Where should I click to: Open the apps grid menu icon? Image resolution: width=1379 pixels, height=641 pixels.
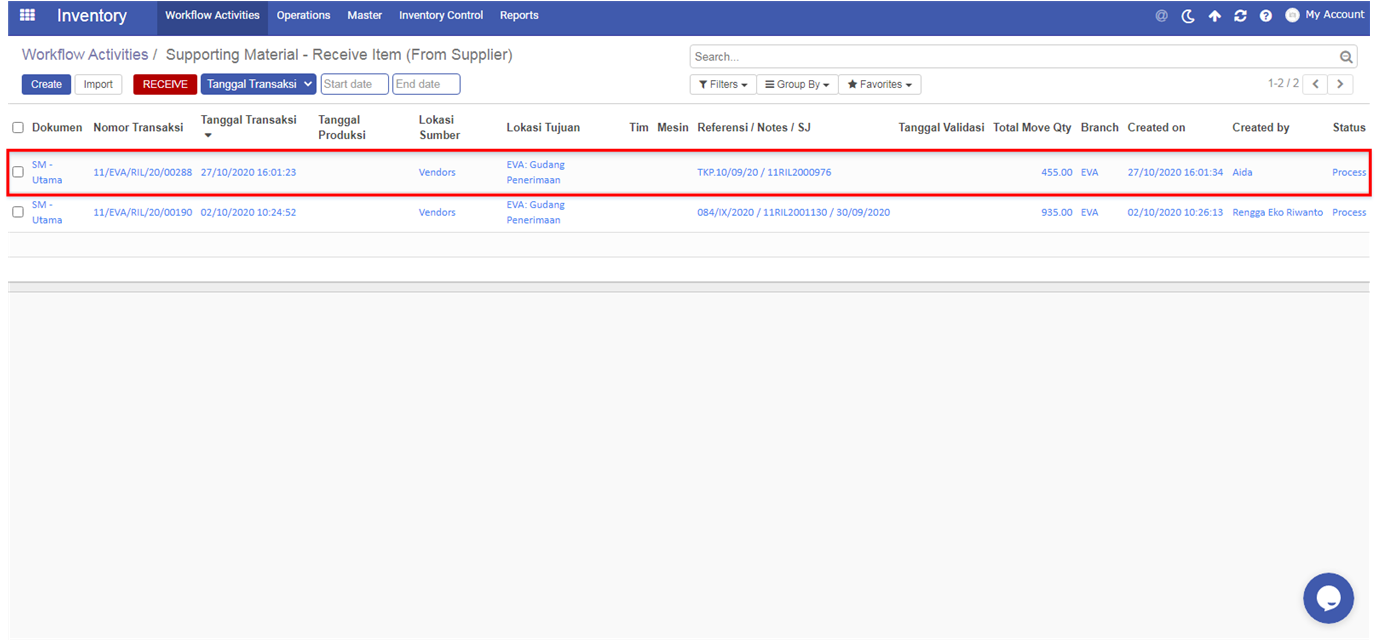click(x=27, y=15)
